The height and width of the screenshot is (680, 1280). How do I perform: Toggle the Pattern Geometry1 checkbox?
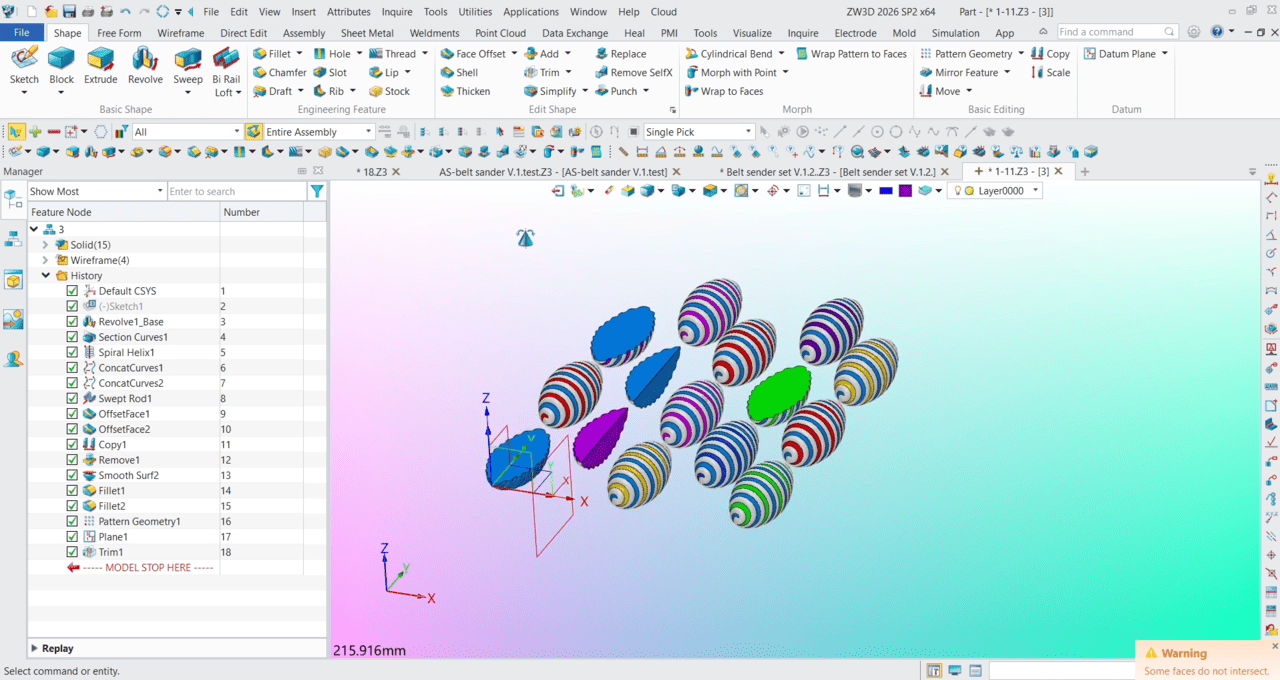click(x=72, y=522)
